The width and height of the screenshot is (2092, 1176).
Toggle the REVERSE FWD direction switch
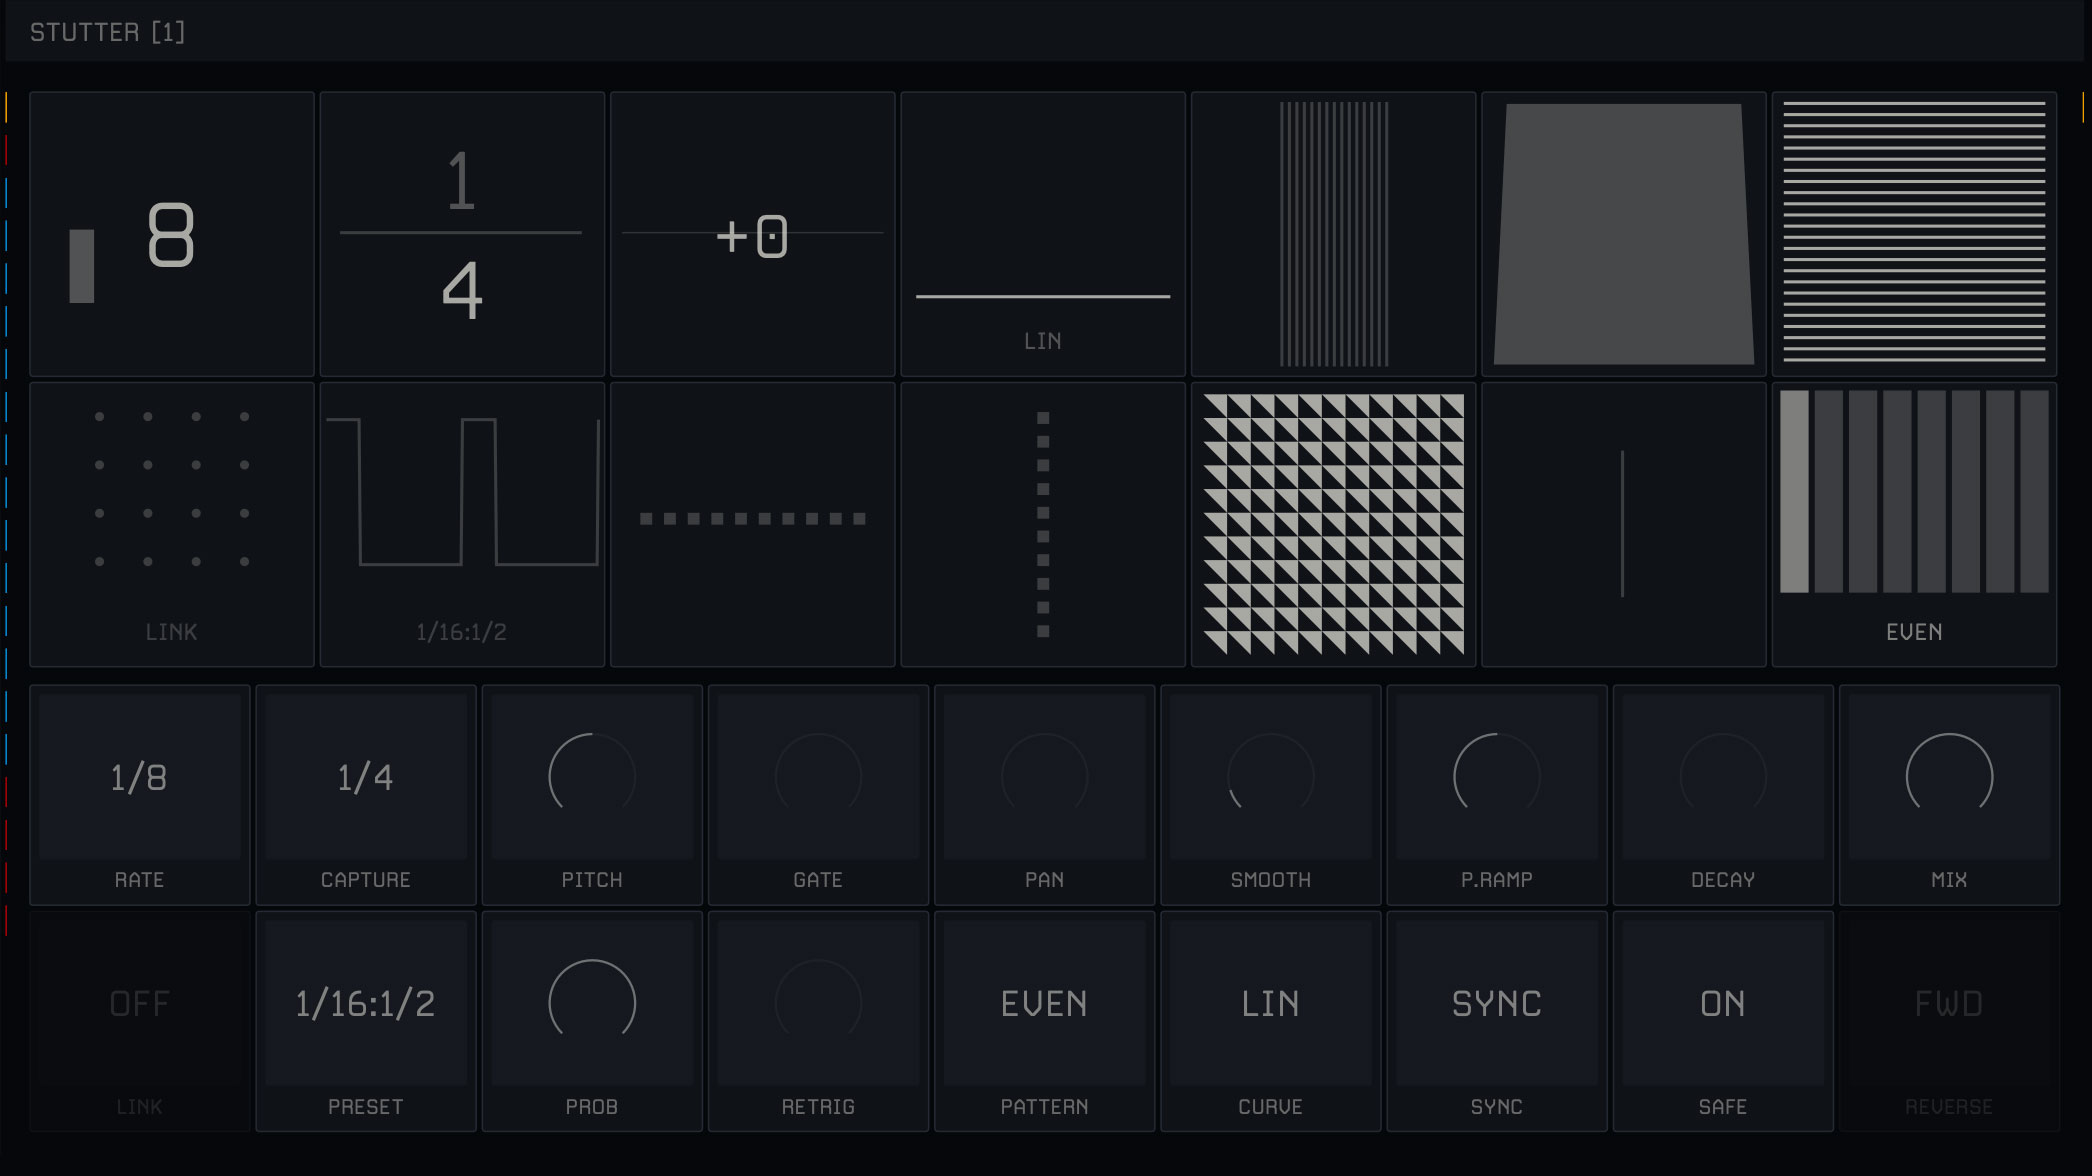(1948, 1004)
